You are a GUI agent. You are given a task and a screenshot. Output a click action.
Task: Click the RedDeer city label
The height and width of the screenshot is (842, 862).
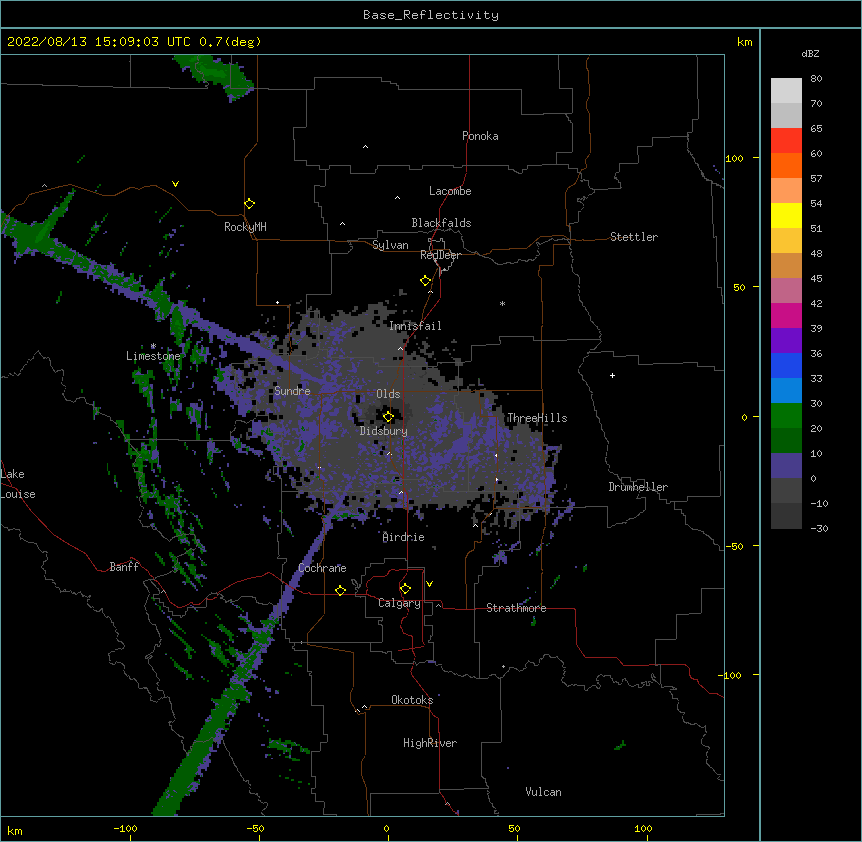[x=440, y=256]
